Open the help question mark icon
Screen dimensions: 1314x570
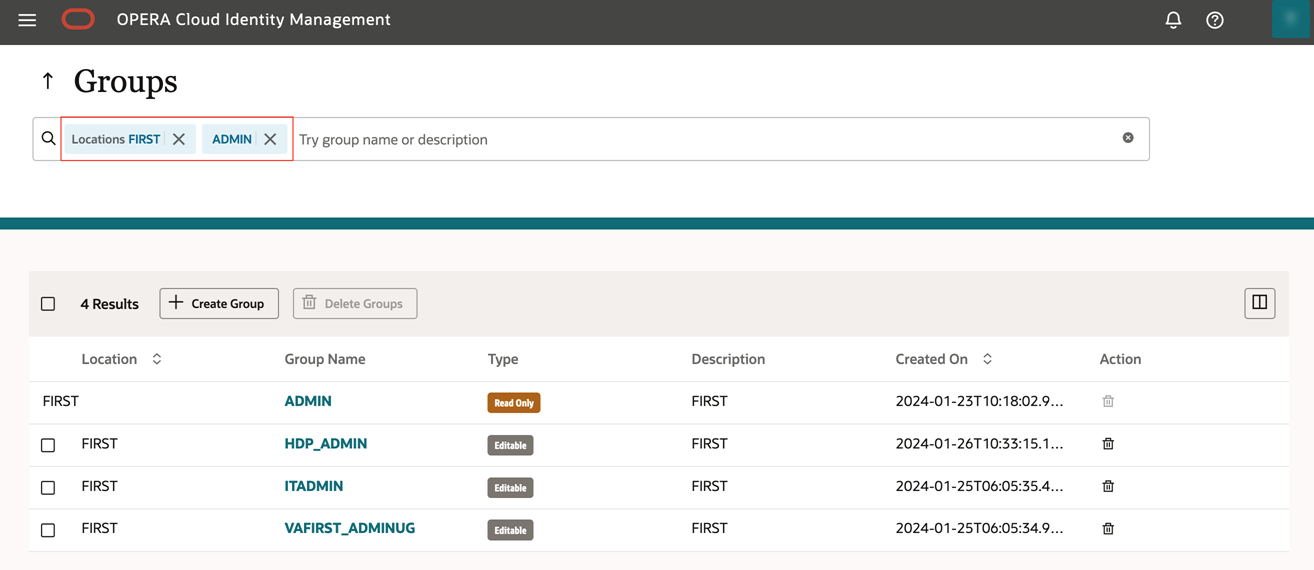tap(1215, 20)
